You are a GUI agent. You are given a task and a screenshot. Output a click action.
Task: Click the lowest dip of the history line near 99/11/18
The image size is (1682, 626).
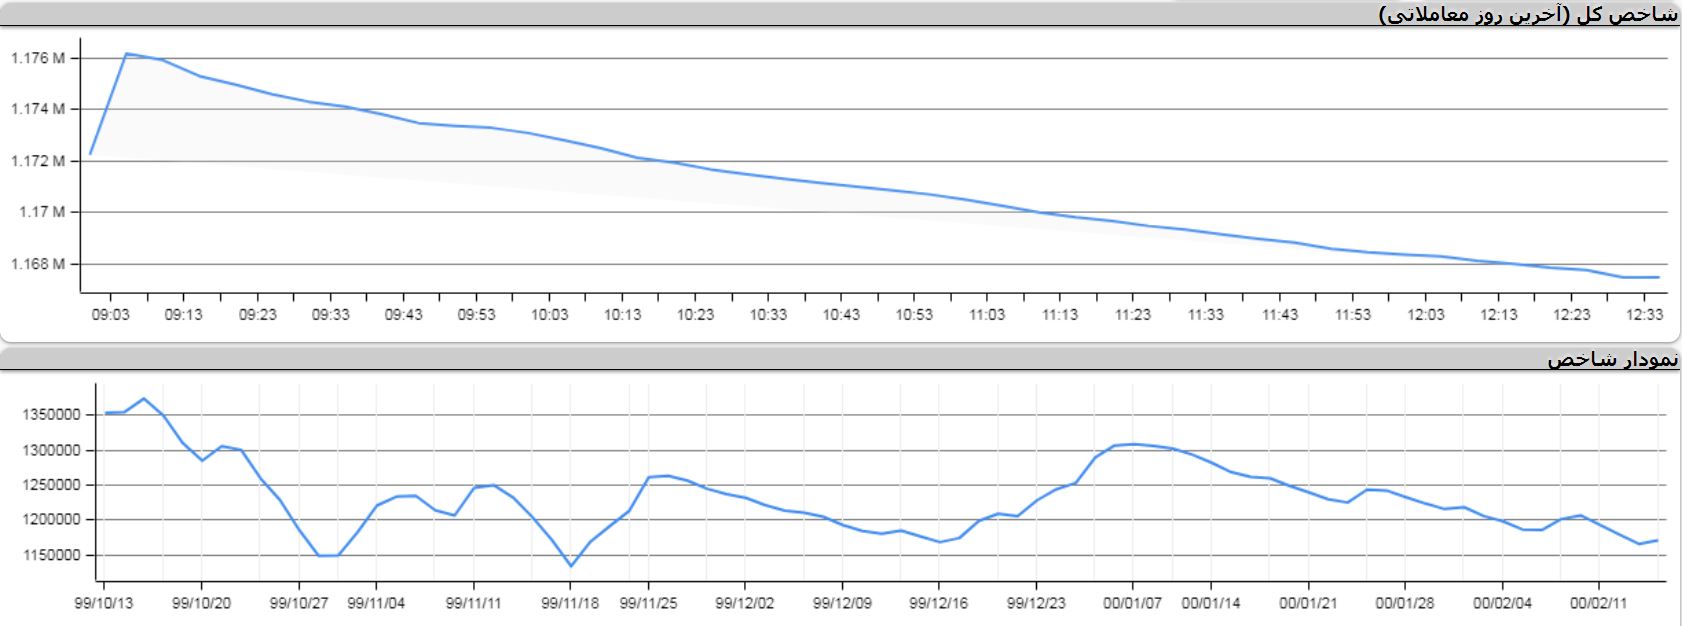pos(571,566)
